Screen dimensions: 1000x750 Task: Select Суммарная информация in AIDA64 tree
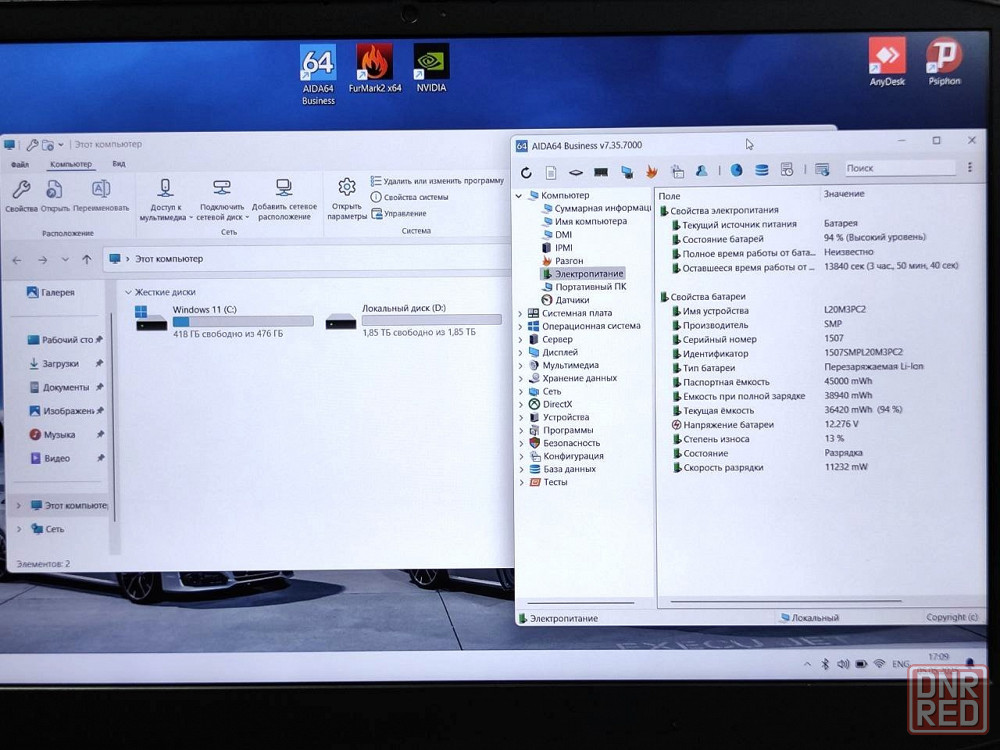coord(596,208)
